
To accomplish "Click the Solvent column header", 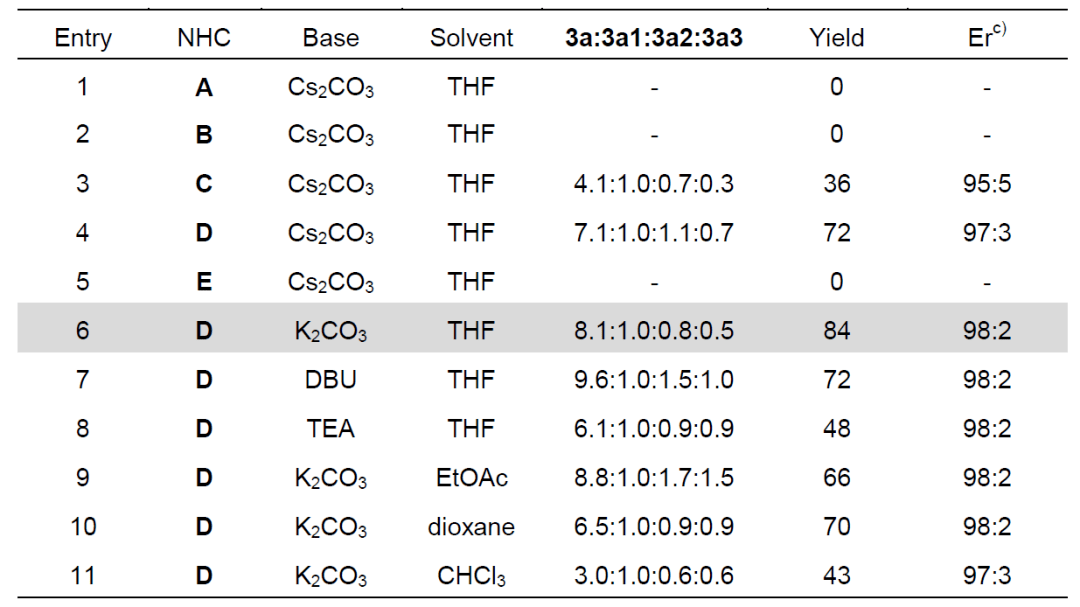I will coord(471,39).
